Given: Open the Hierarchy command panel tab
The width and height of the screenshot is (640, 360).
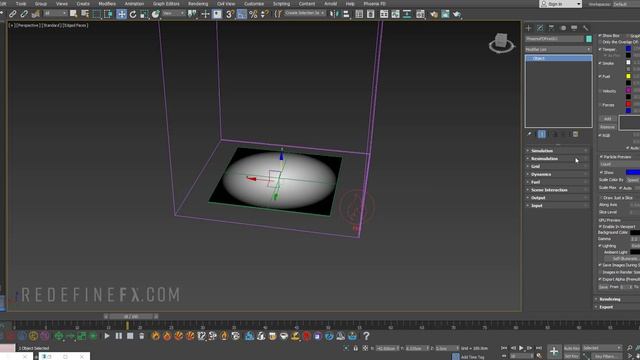Looking at the screenshot, I should pos(551,28).
